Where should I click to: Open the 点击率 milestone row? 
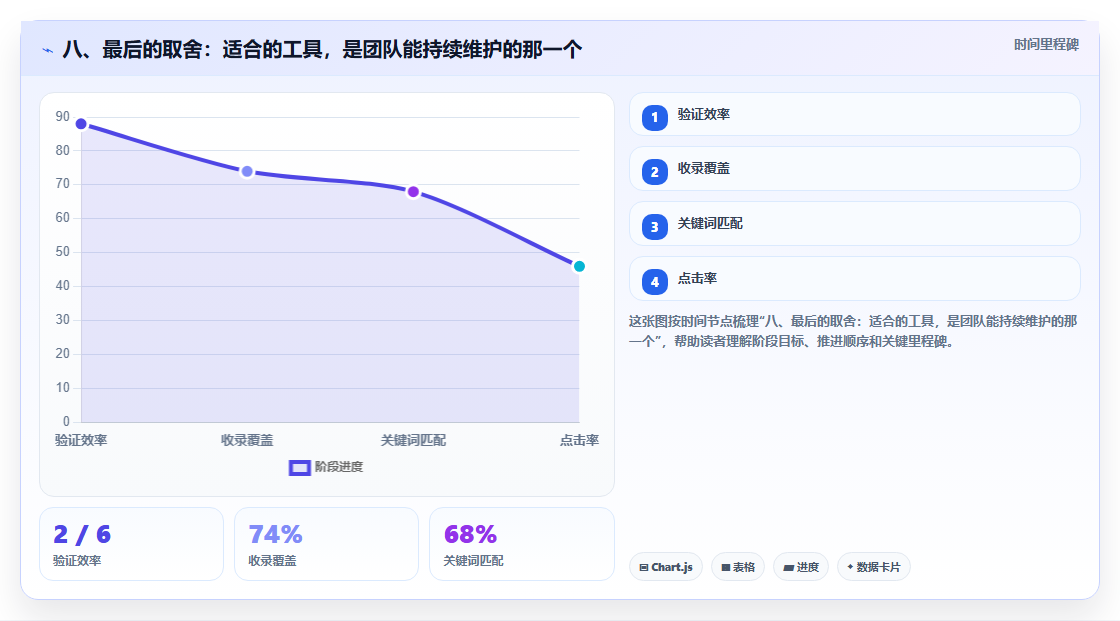(x=854, y=279)
